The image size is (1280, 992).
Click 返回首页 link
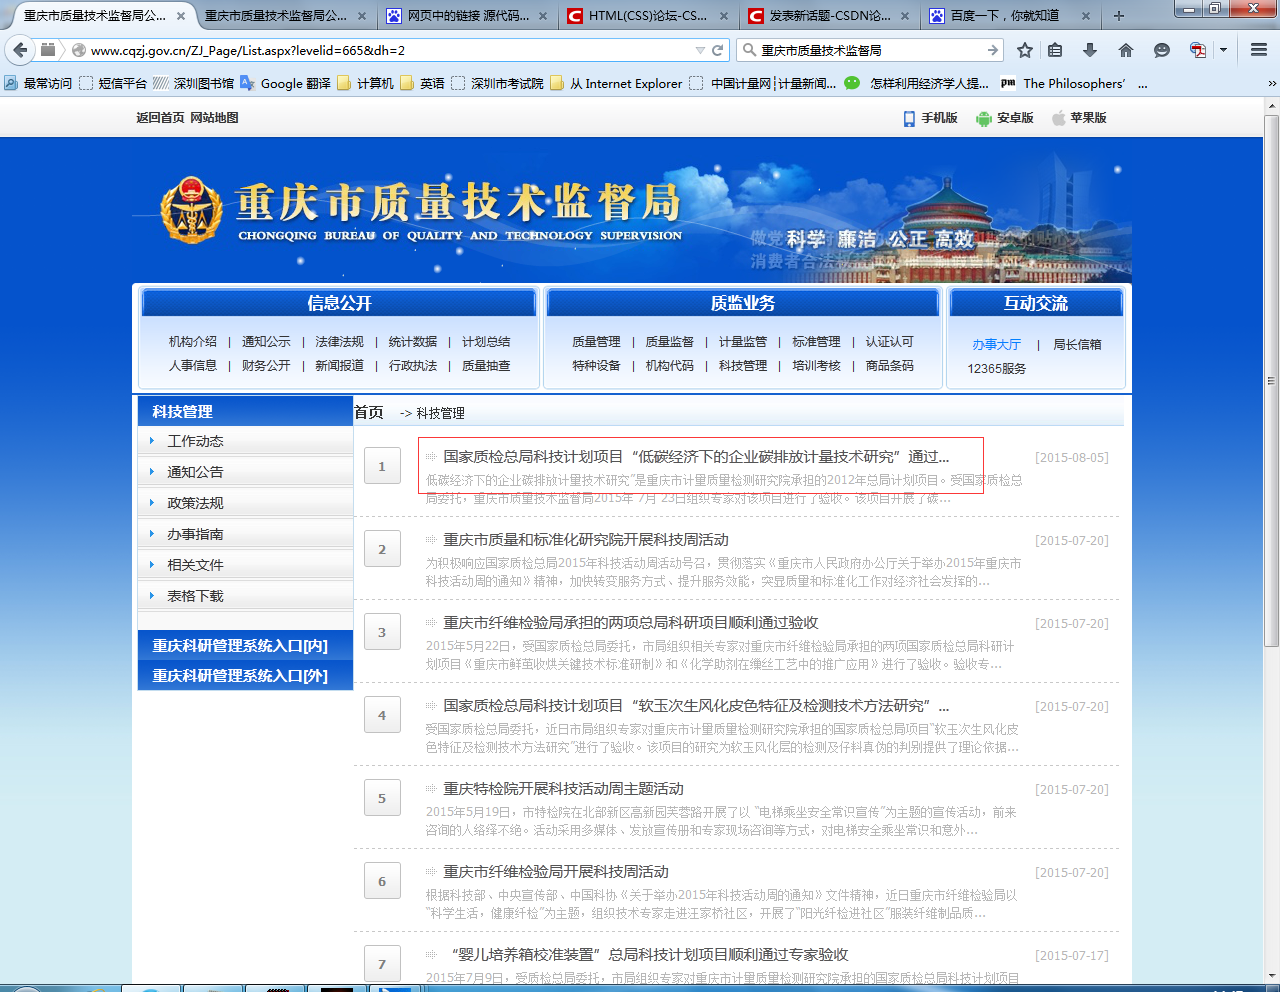[x=160, y=118]
